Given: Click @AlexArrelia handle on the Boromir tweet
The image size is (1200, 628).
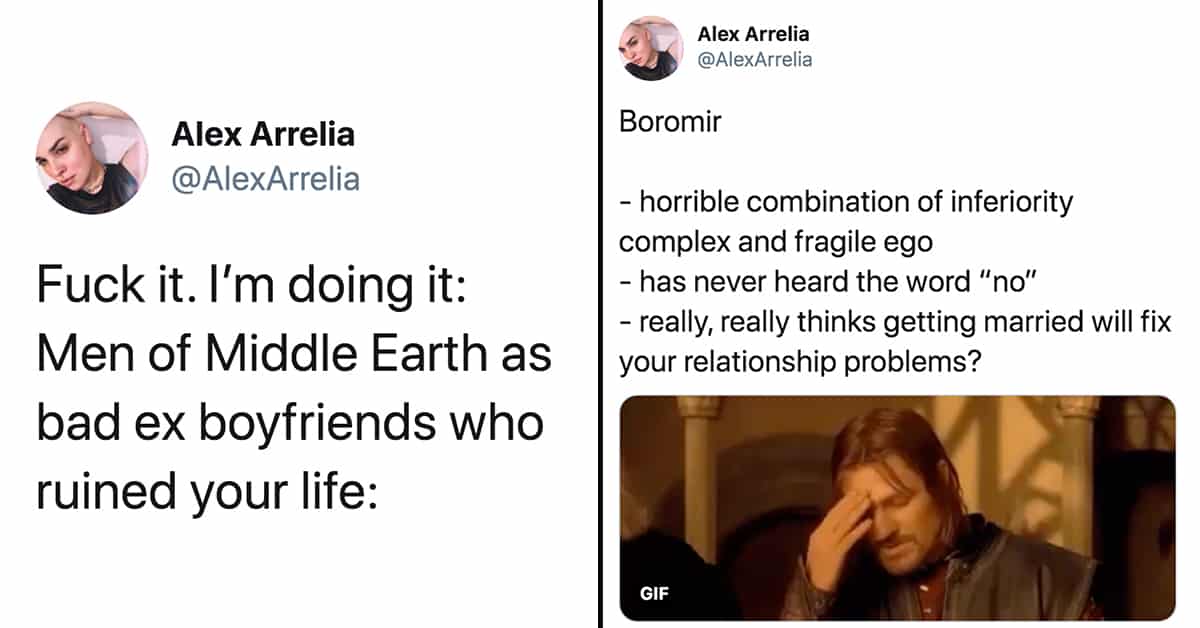Looking at the screenshot, I should point(755,60).
